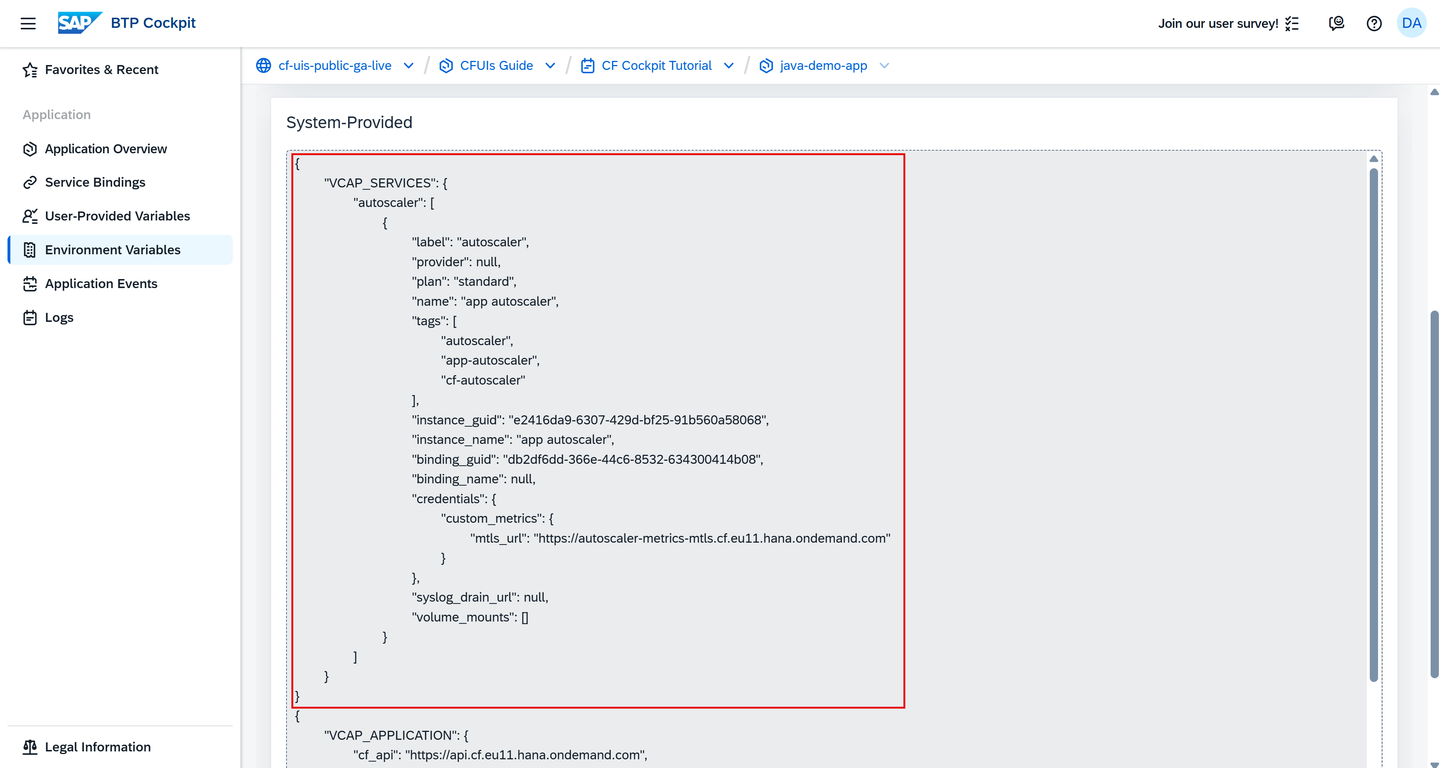Click the Legal Information scales icon

[30, 747]
